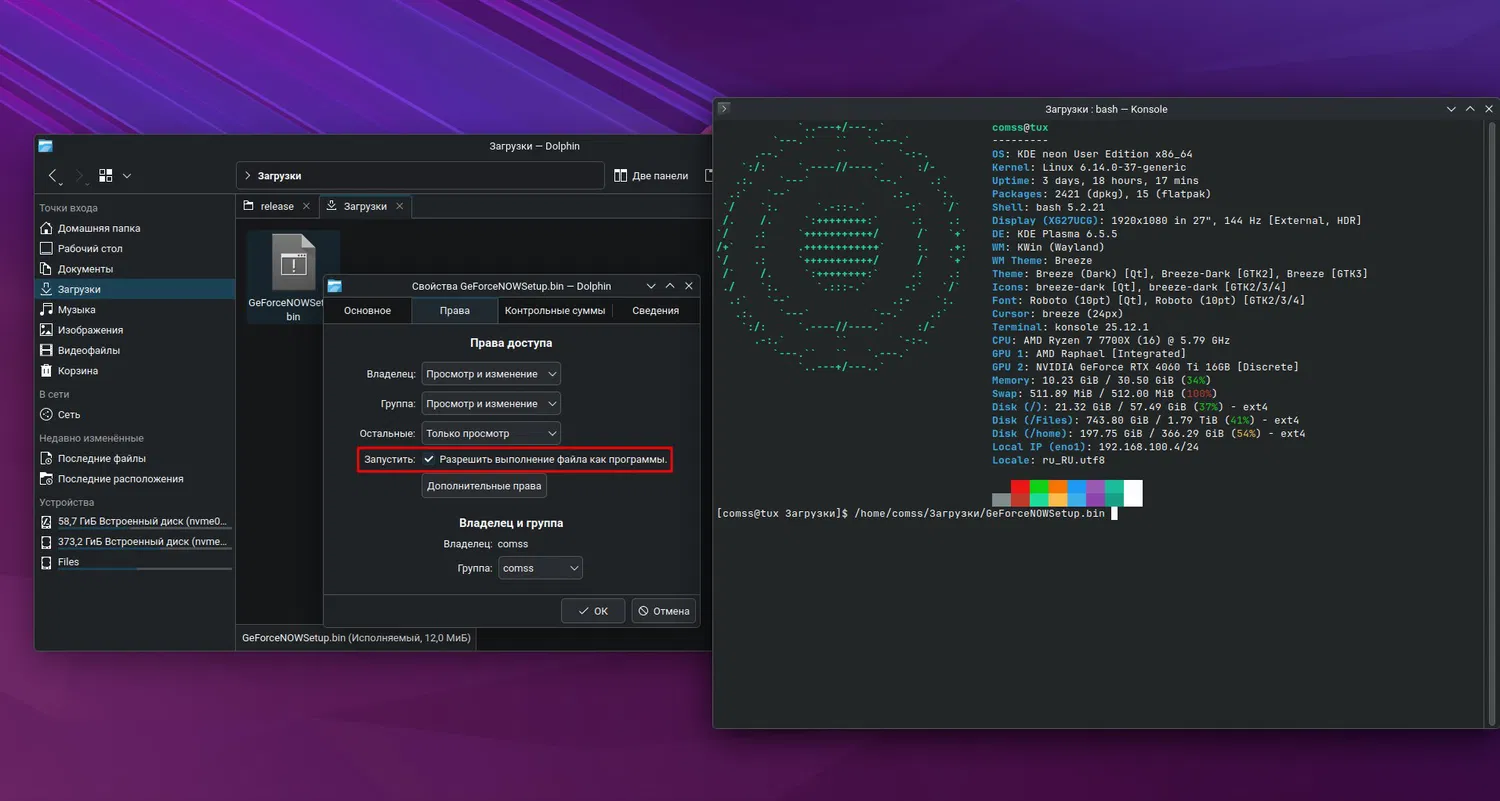Click the Konsole app icon in the title bar
Screen dimensions: 1500x801
coord(725,109)
